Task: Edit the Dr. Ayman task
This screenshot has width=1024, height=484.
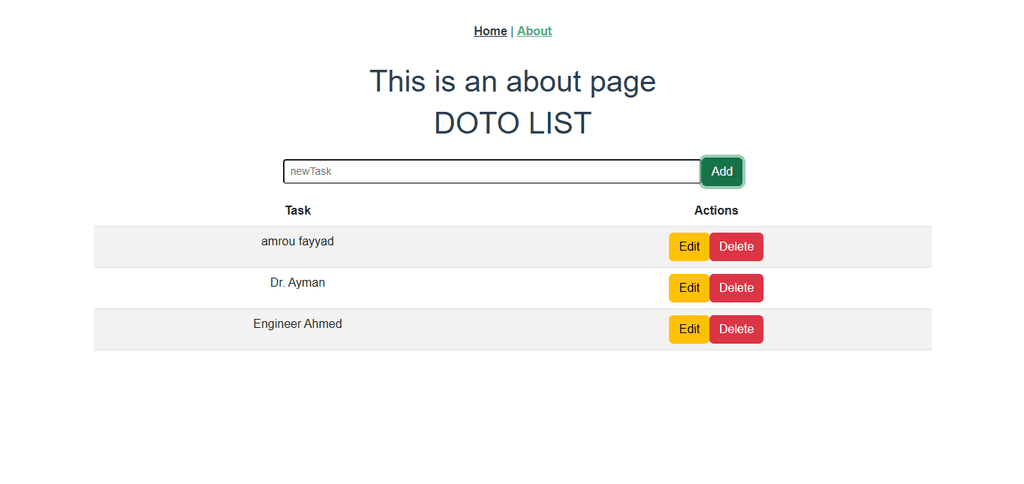Action: click(x=689, y=288)
